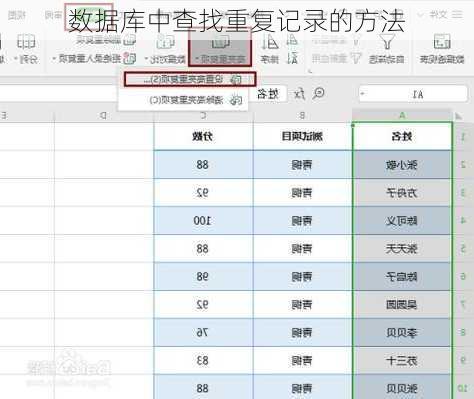Click the 删除重复项 remove duplicates button
Viewport: 474px width, 399px height.
[x=106, y=40]
